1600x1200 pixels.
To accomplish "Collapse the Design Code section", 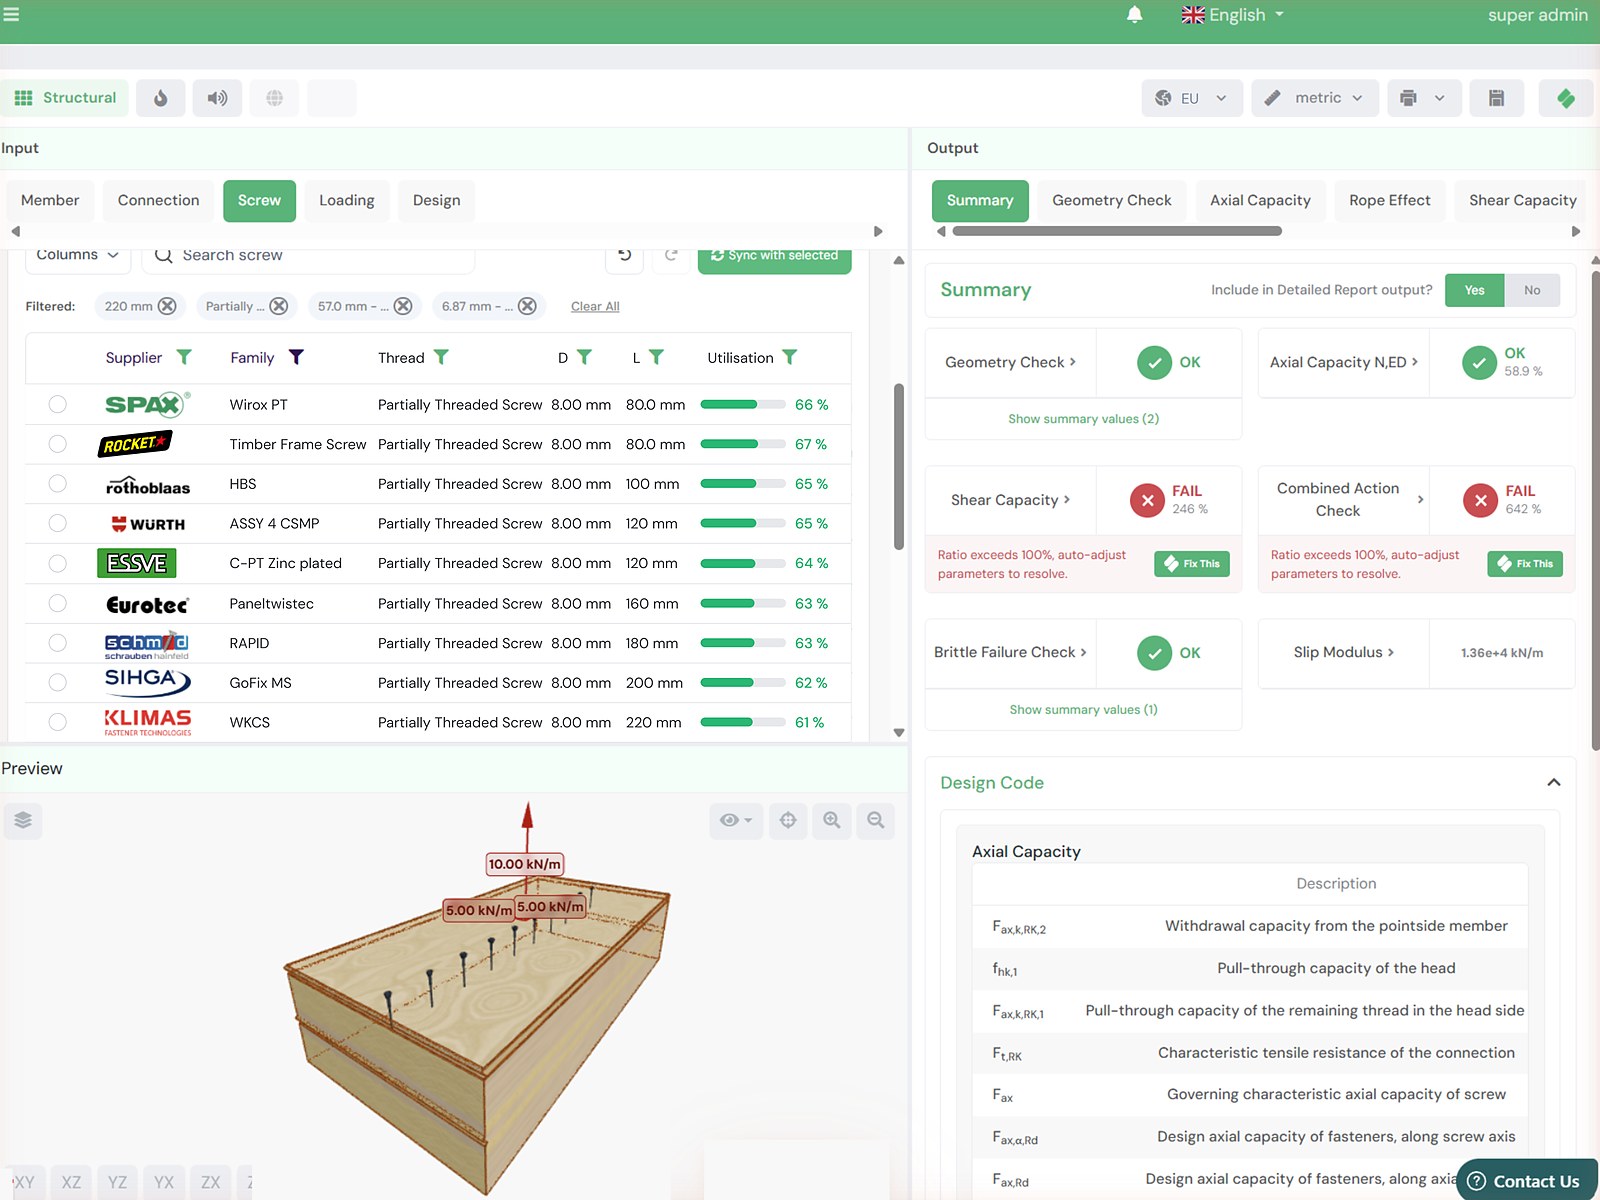I will tap(1554, 782).
